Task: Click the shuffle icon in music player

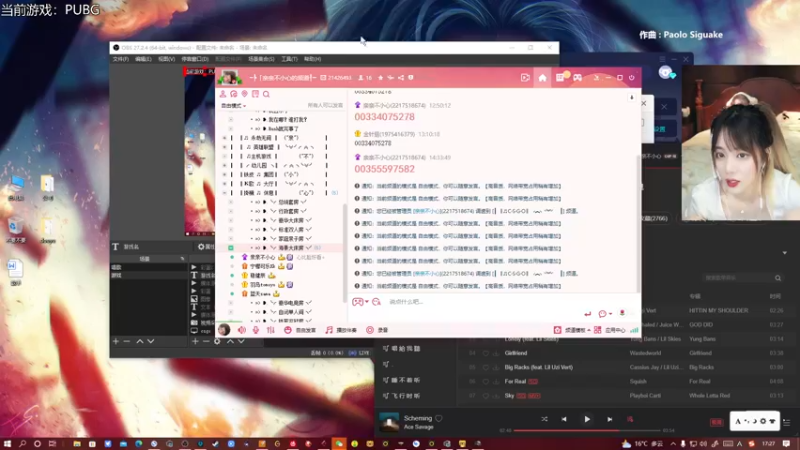Action: click(544, 419)
